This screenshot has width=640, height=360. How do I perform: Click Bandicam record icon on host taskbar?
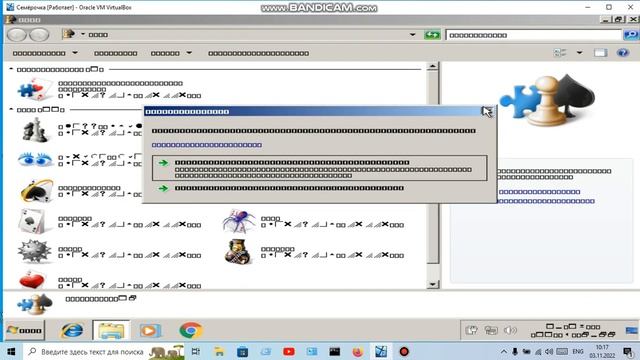404,351
